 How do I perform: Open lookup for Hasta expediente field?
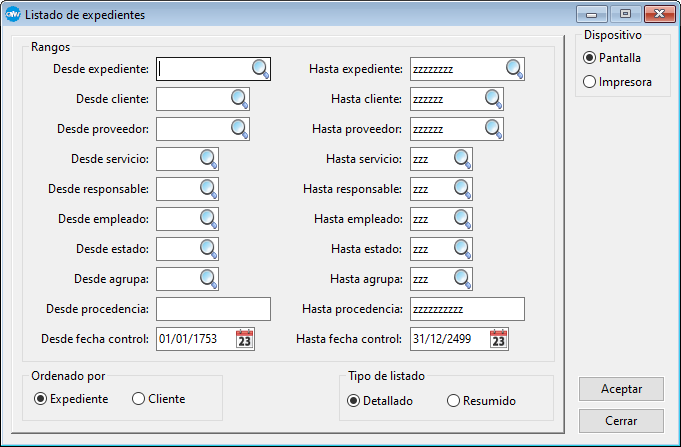coord(514,69)
